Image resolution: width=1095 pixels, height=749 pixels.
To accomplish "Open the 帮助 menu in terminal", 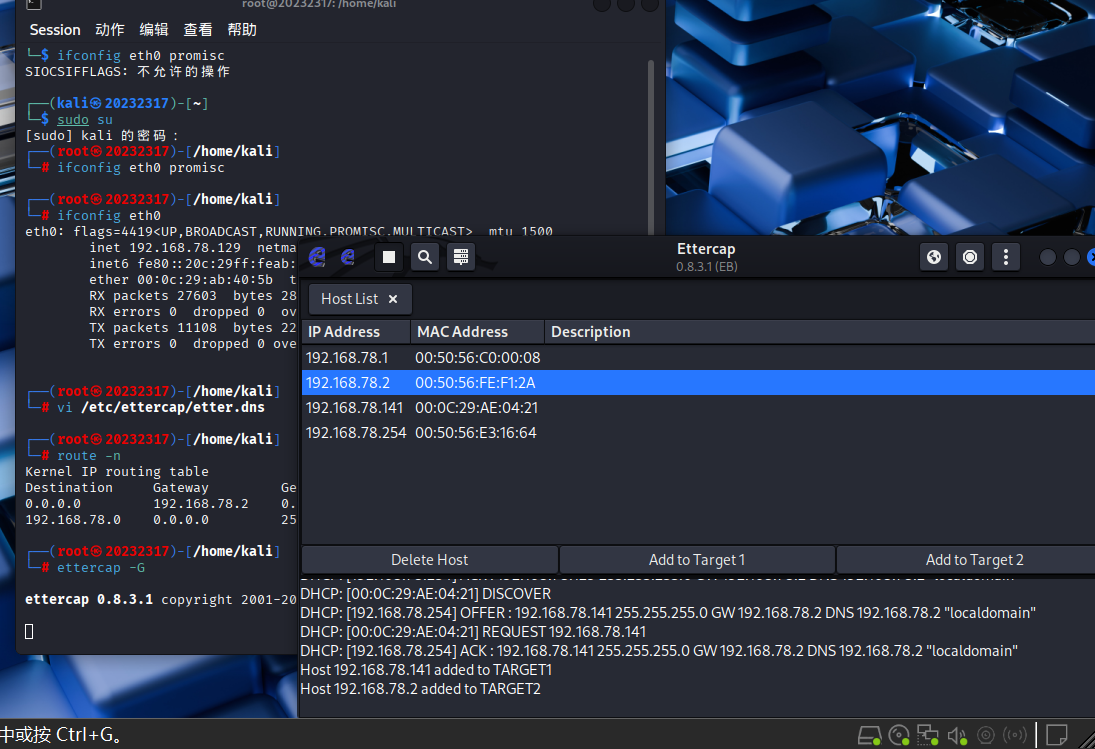I will [x=242, y=30].
